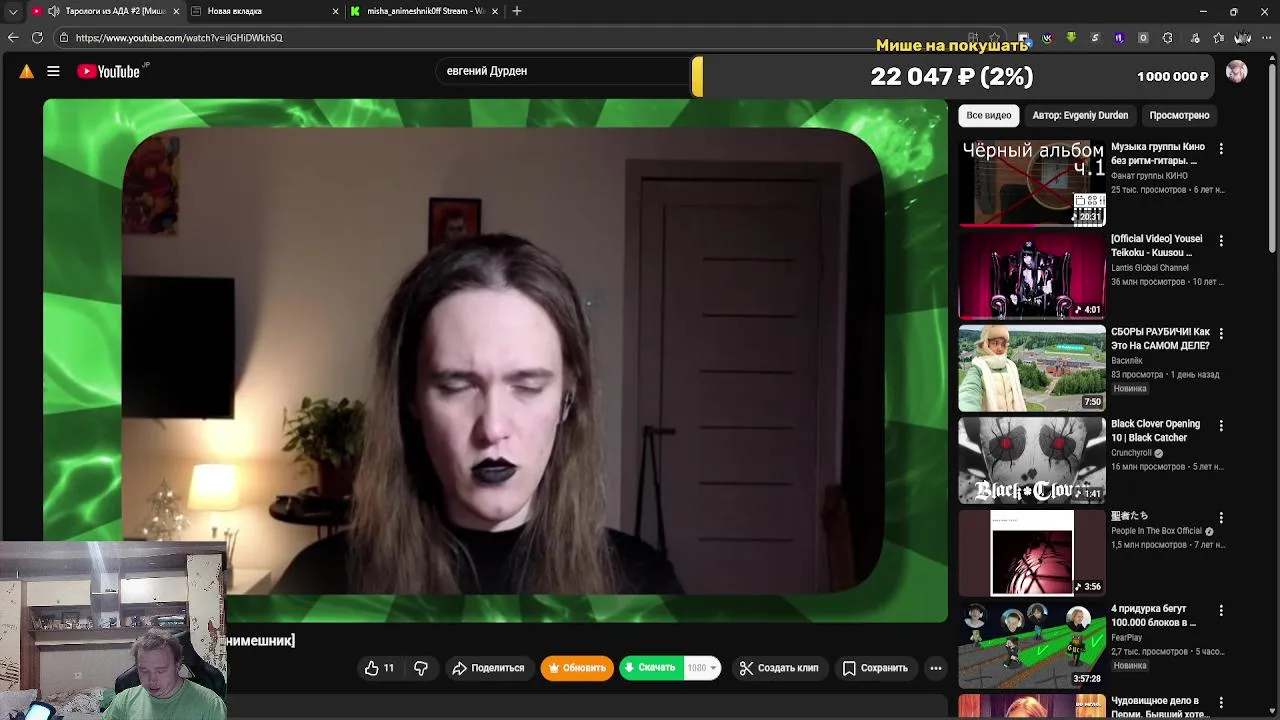
Task: Open the browser extensions puzzle icon
Action: click(x=1167, y=38)
